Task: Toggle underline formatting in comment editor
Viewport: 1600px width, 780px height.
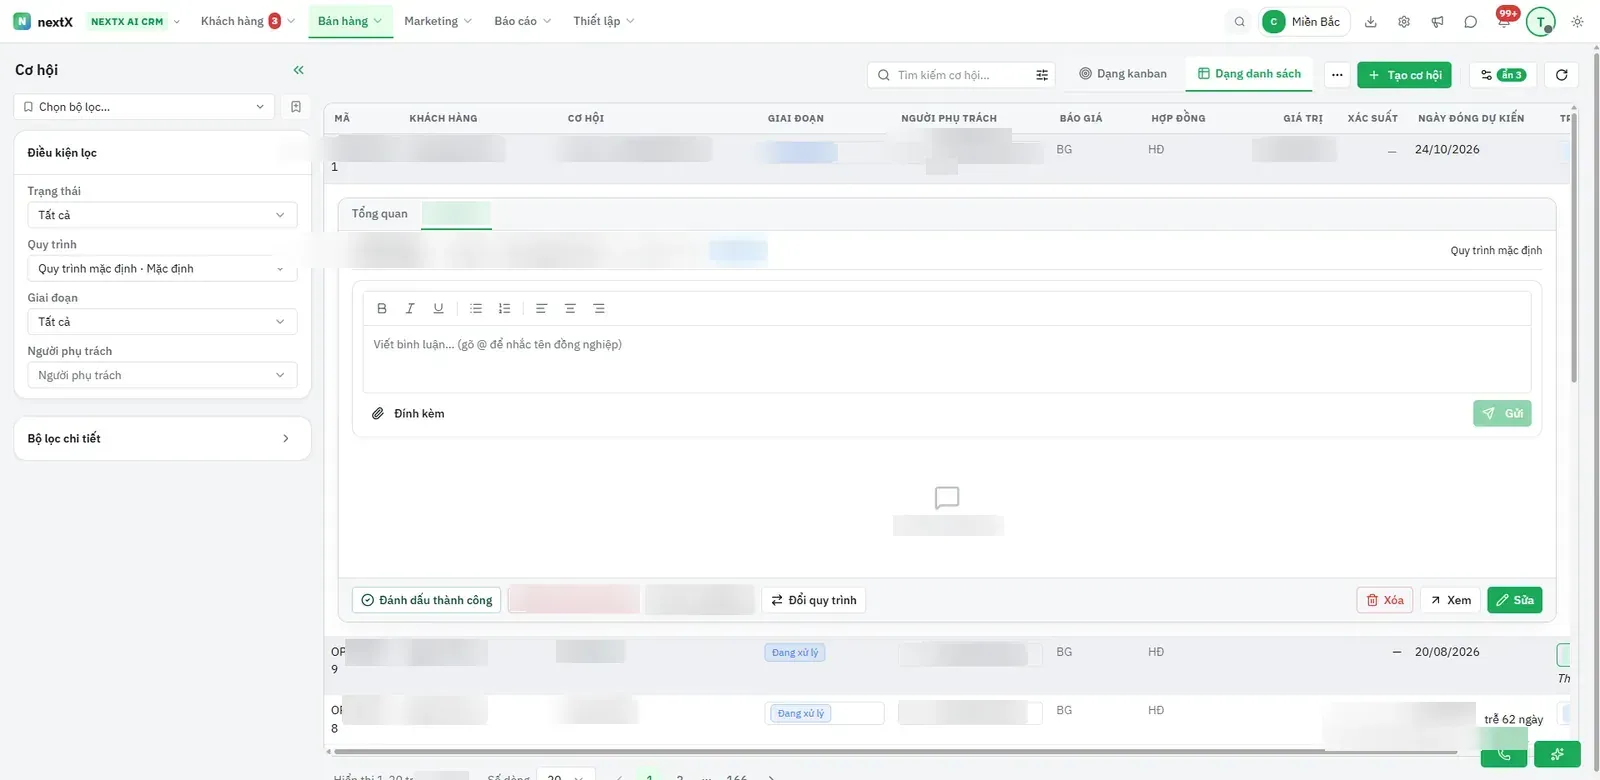Action: (x=438, y=309)
